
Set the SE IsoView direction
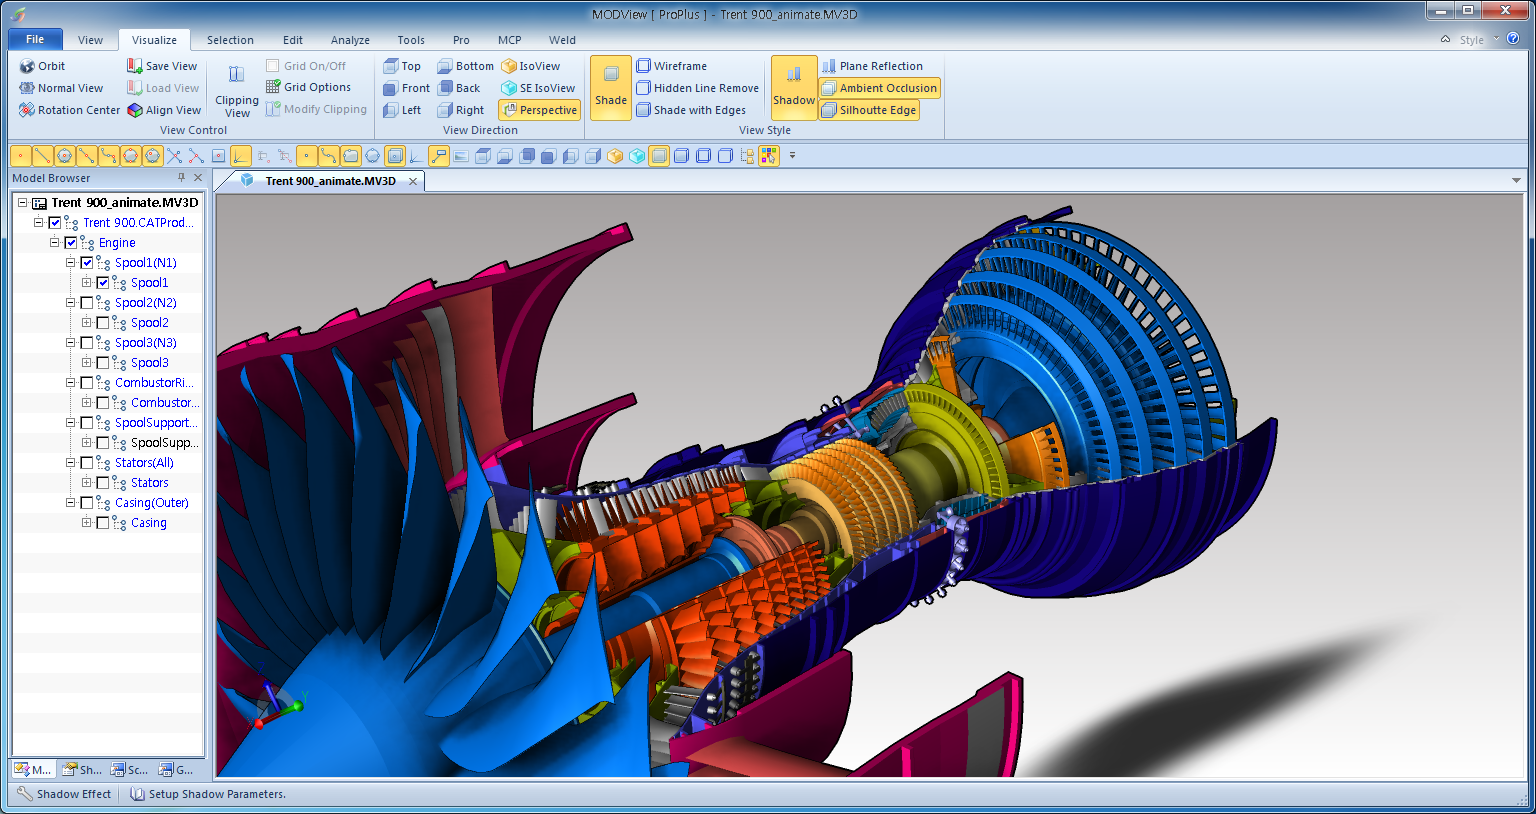coord(538,88)
